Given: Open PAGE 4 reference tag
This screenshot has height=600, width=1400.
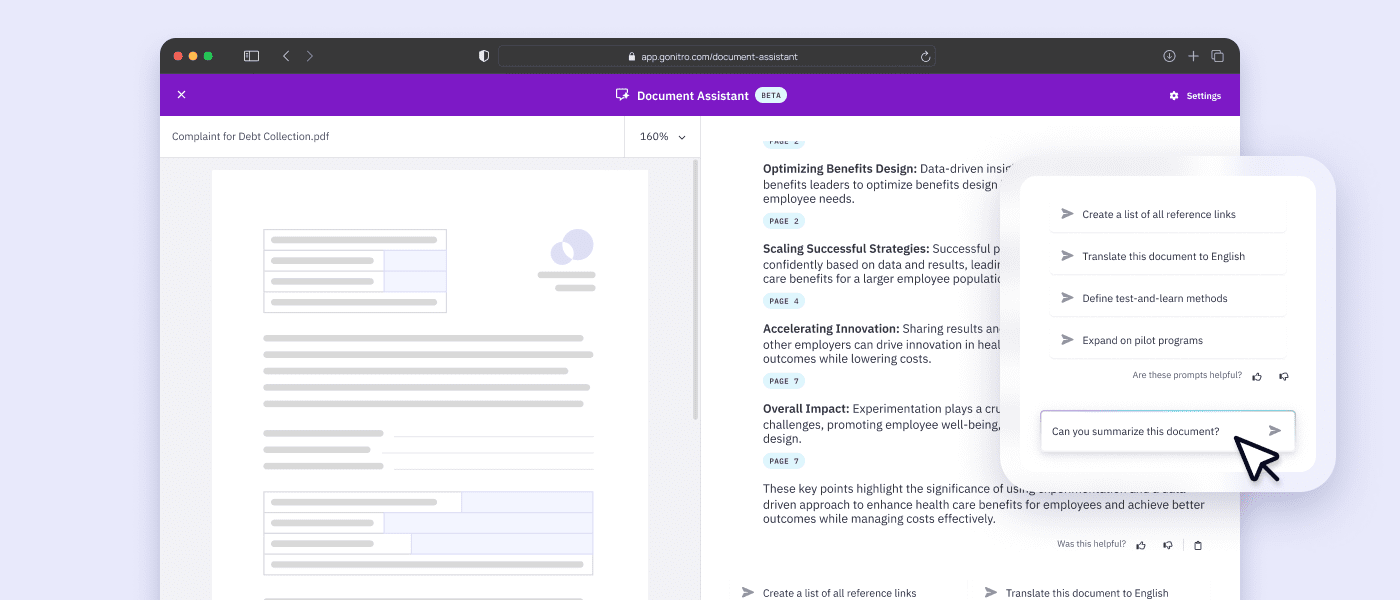Looking at the screenshot, I should point(783,301).
